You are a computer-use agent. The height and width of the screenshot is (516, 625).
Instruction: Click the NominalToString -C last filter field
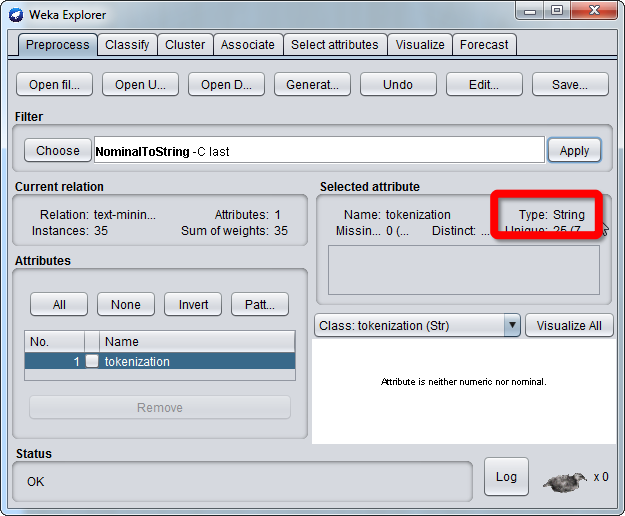tap(319, 151)
